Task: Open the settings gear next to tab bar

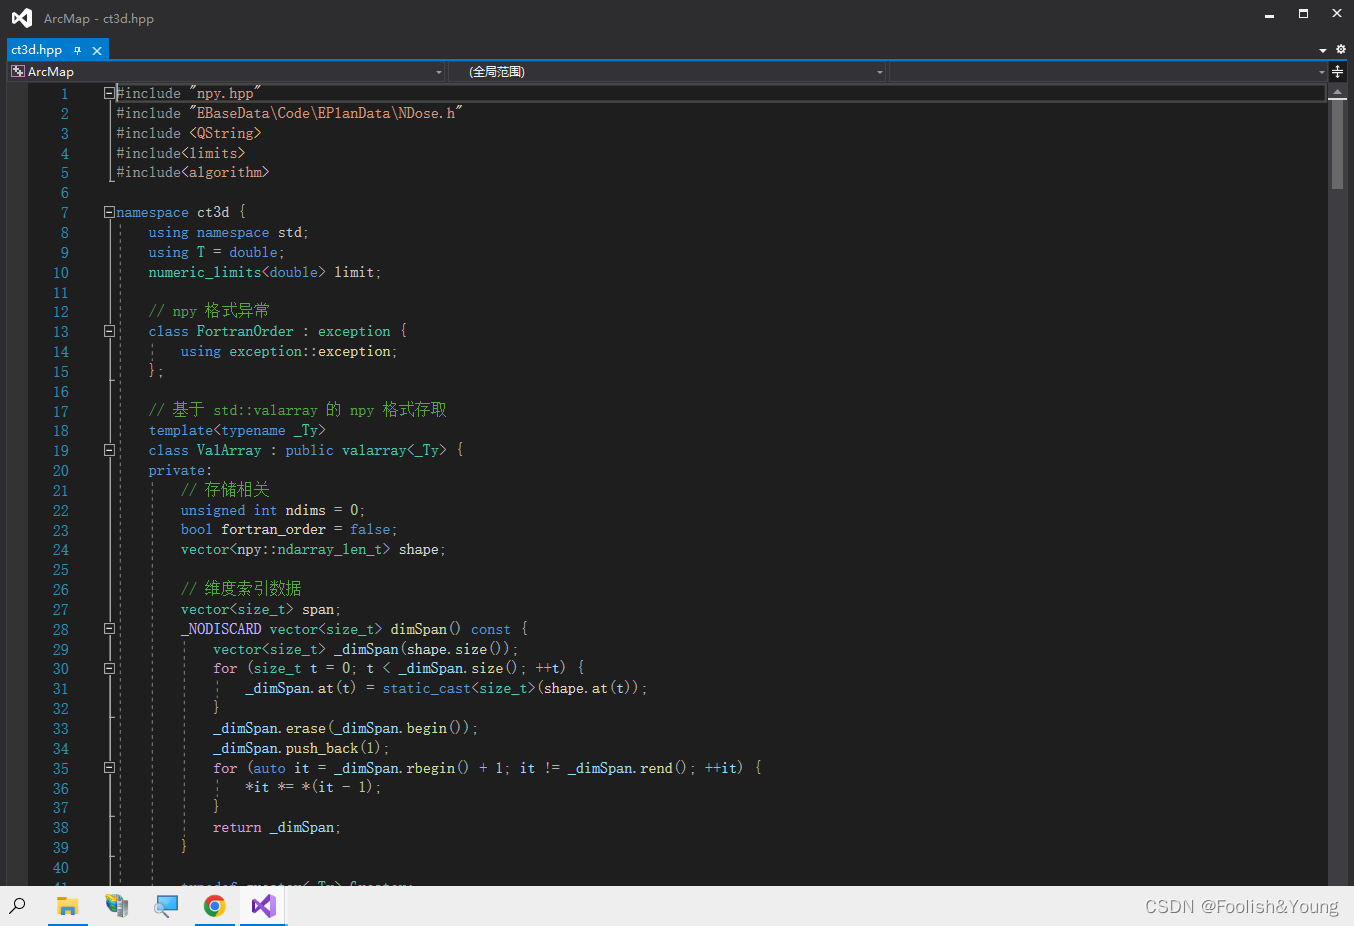Action: (x=1340, y=49)
